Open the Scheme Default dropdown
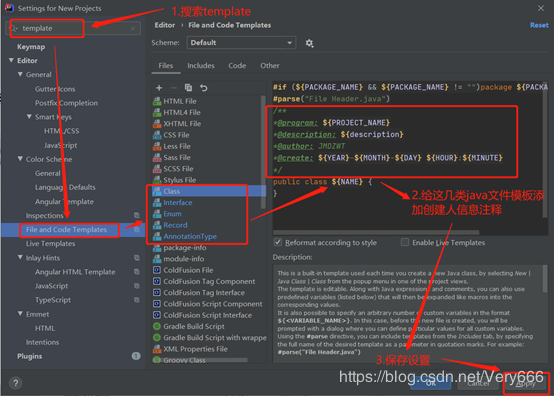554x396 pixels. coord(241,43)
